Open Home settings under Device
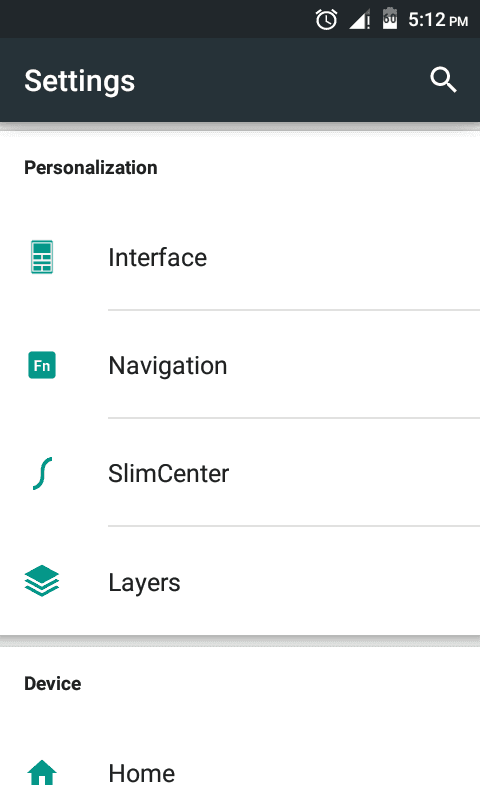The image size is (480, 800). [x=240, y=772]
